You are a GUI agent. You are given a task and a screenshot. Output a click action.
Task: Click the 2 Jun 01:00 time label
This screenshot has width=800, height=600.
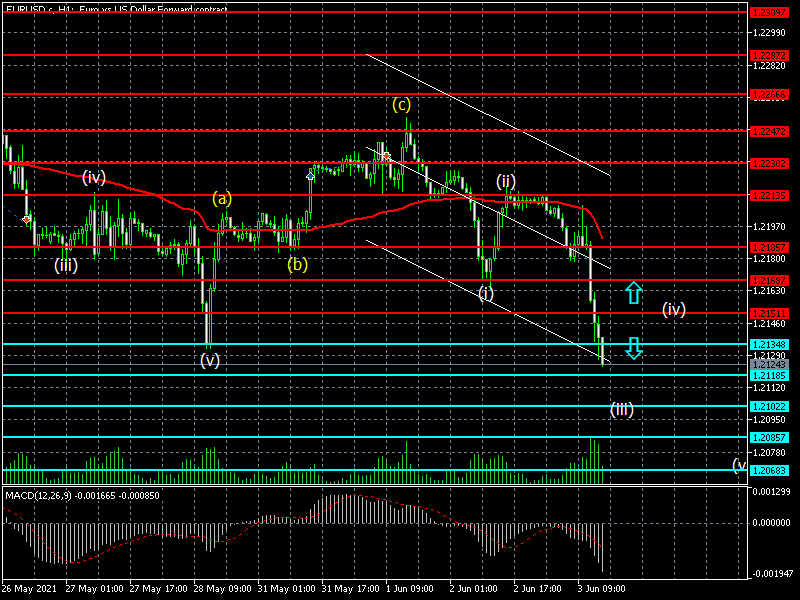pos(473,589)
